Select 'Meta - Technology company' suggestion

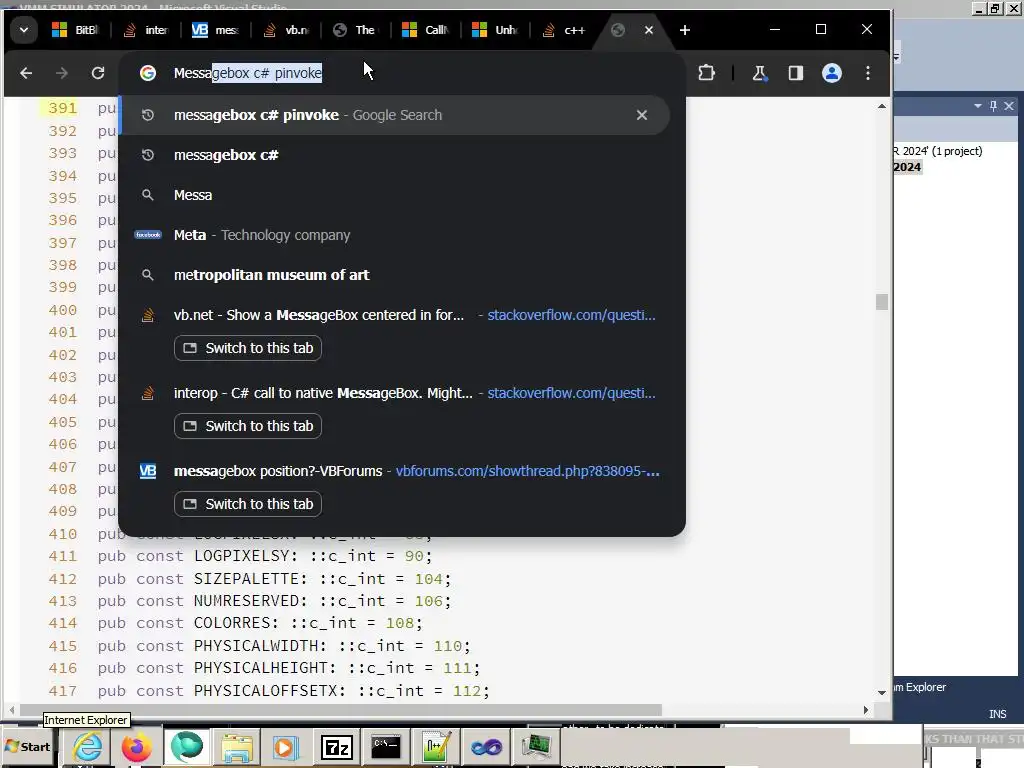pyautogui.click(x=395, y=235)
